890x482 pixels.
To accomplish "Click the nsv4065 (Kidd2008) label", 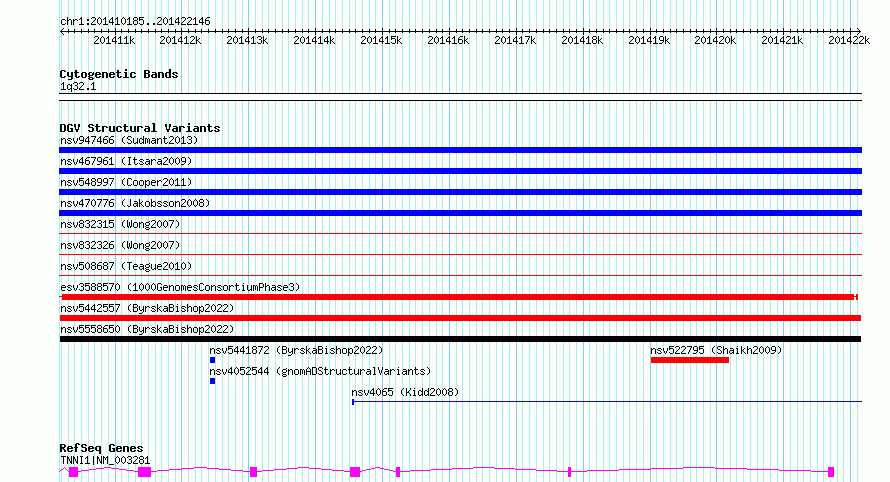I will tap(405, 392).
